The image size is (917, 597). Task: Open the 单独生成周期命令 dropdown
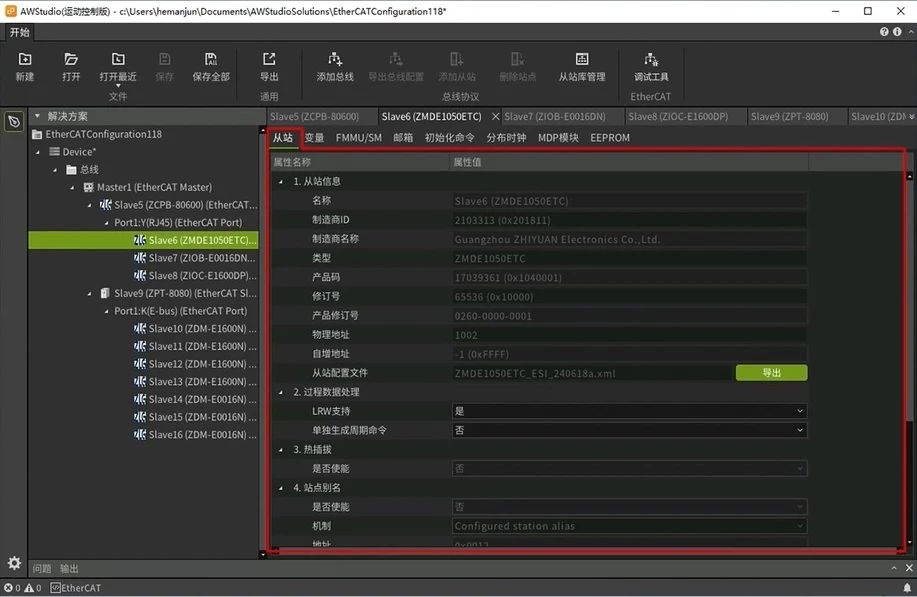coord(629,430)
